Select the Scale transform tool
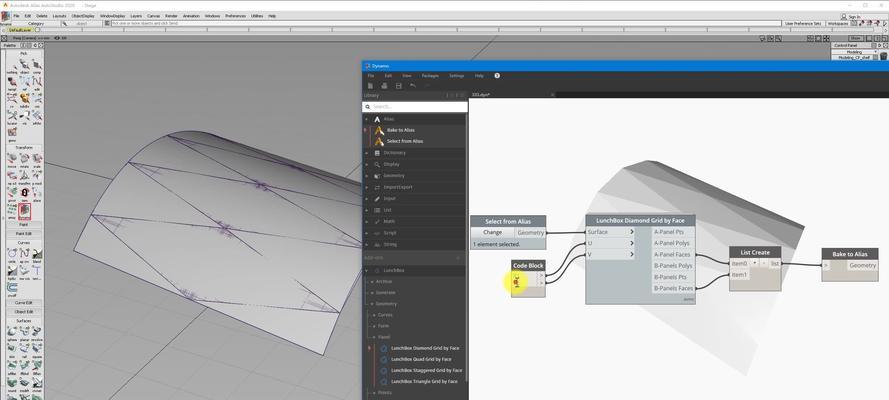889x400 pixels. pyautogui.click(x=37, y=161)
